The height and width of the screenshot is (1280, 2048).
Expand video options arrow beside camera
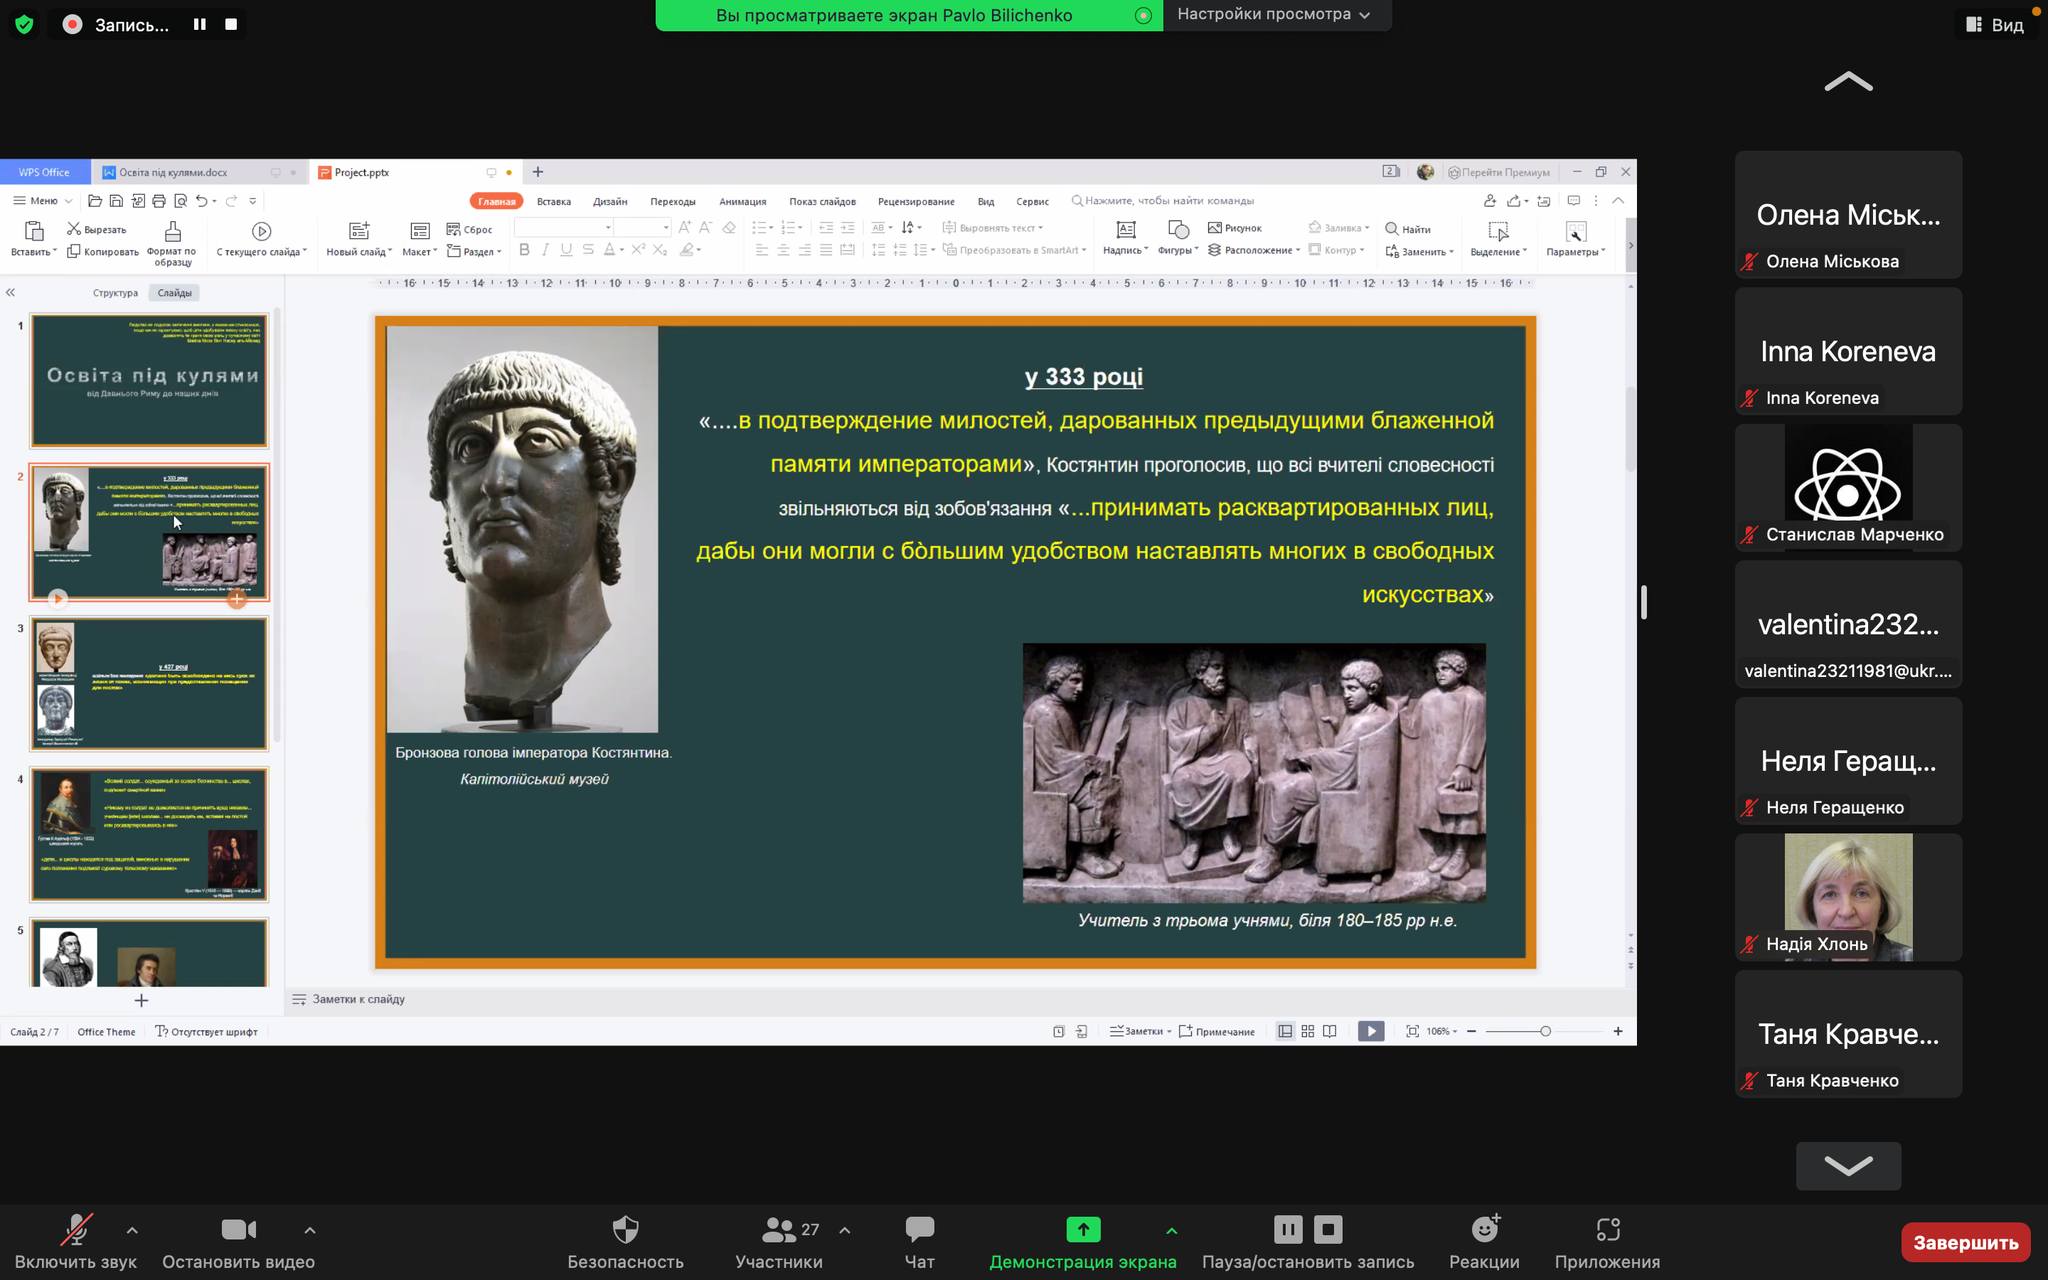(x=310, y=1230)
